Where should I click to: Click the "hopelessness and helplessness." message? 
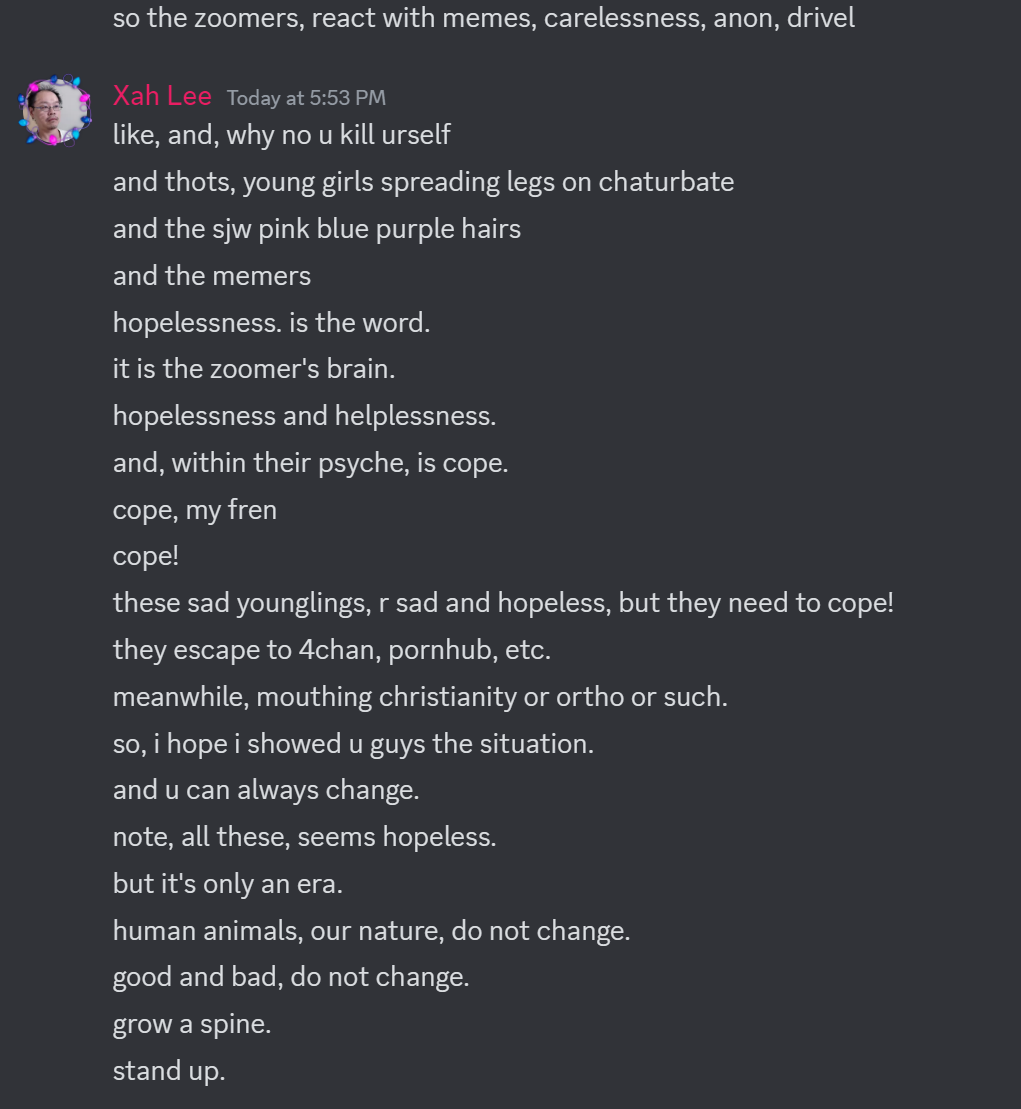tap(304, 416)
